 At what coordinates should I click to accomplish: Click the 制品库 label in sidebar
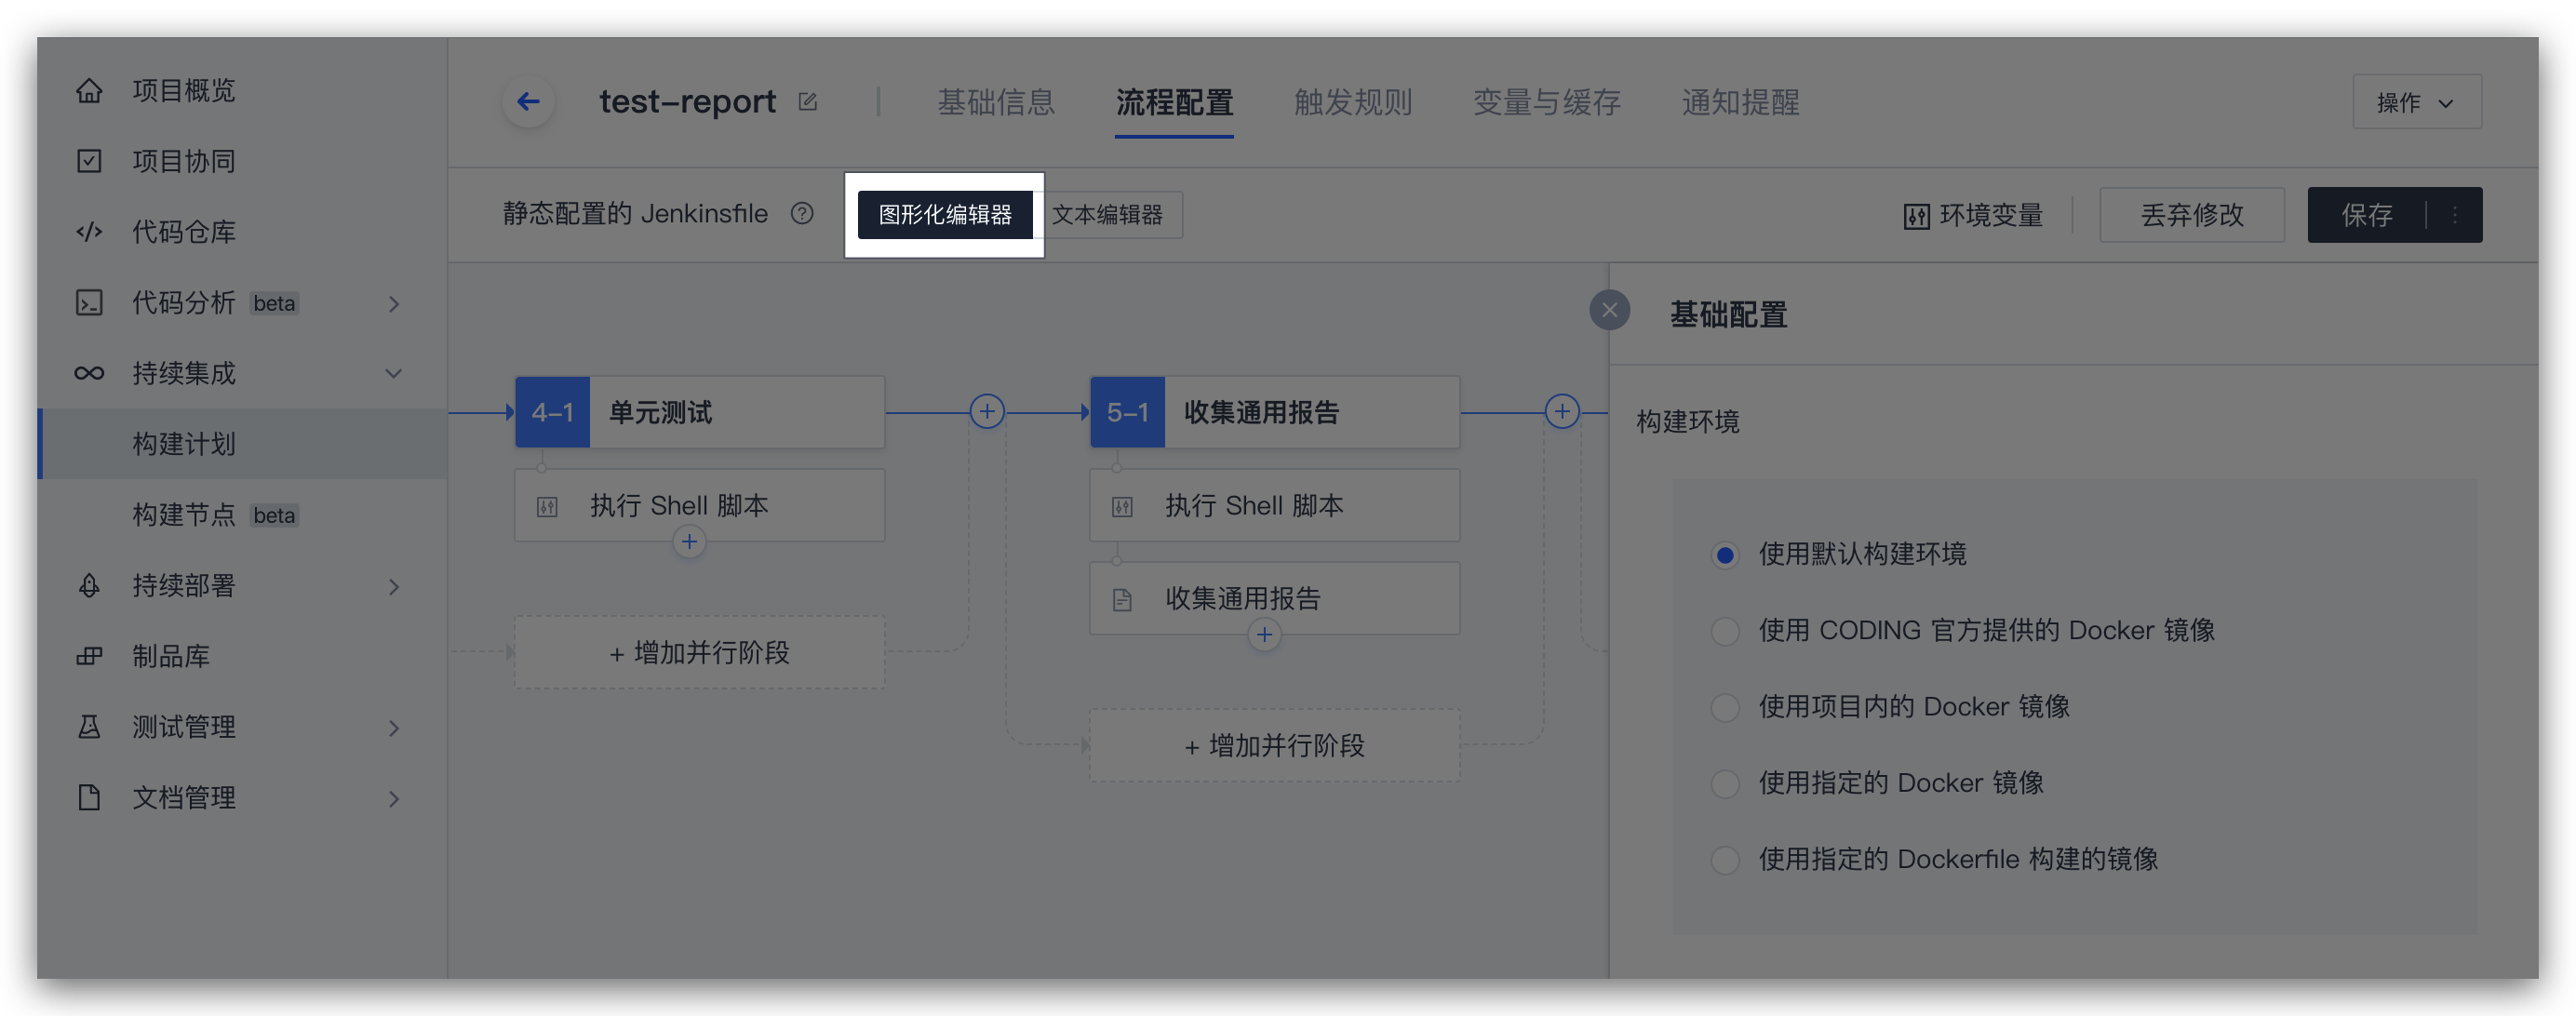[x=171, y=656]
